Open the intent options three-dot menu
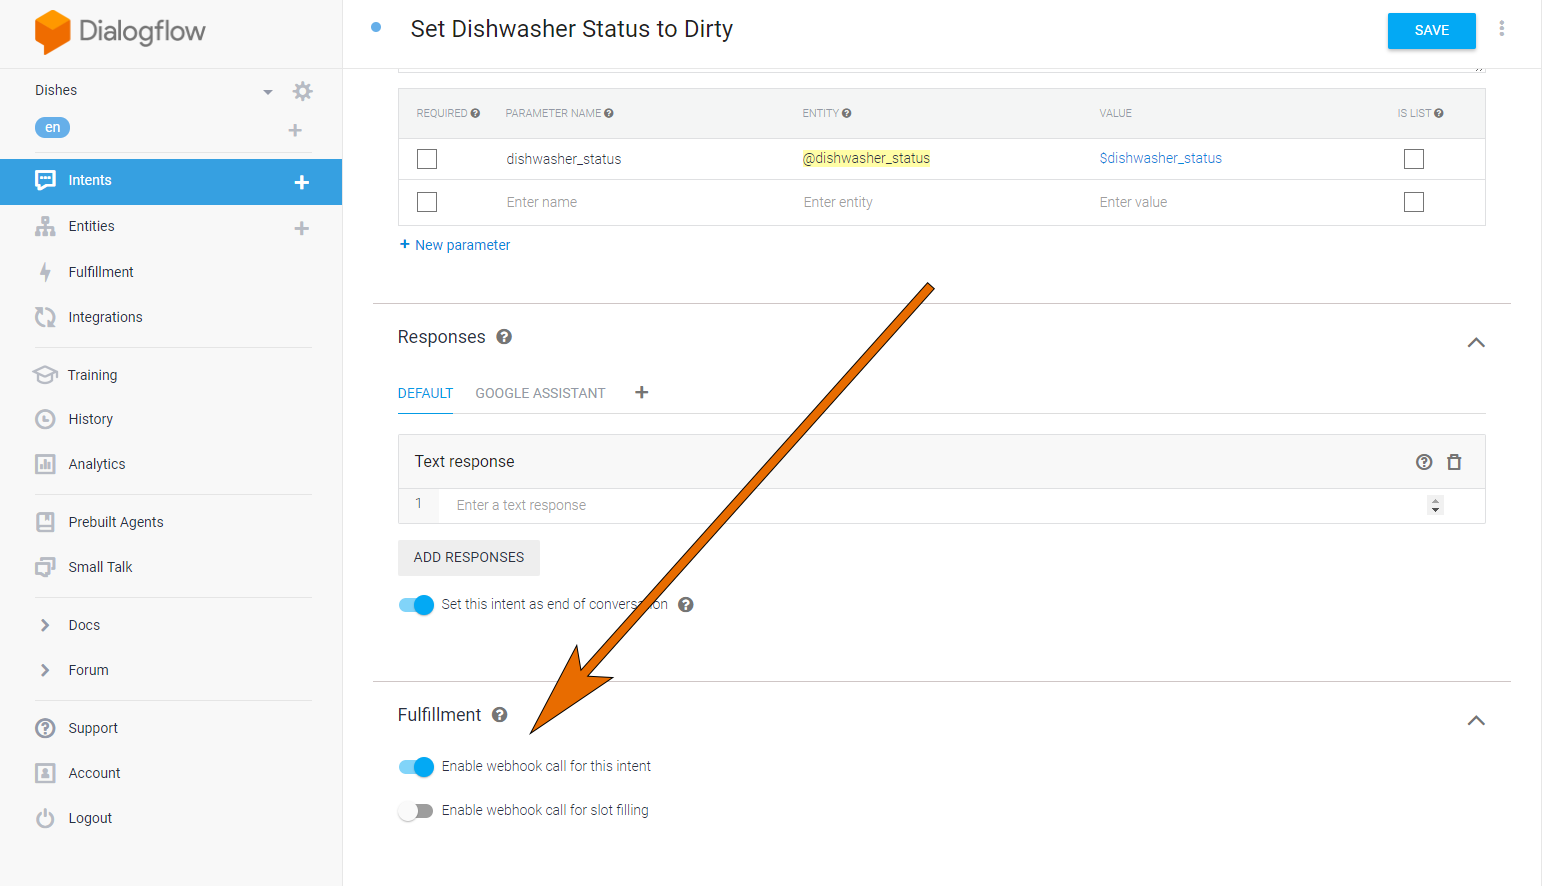 (1502, 28)
